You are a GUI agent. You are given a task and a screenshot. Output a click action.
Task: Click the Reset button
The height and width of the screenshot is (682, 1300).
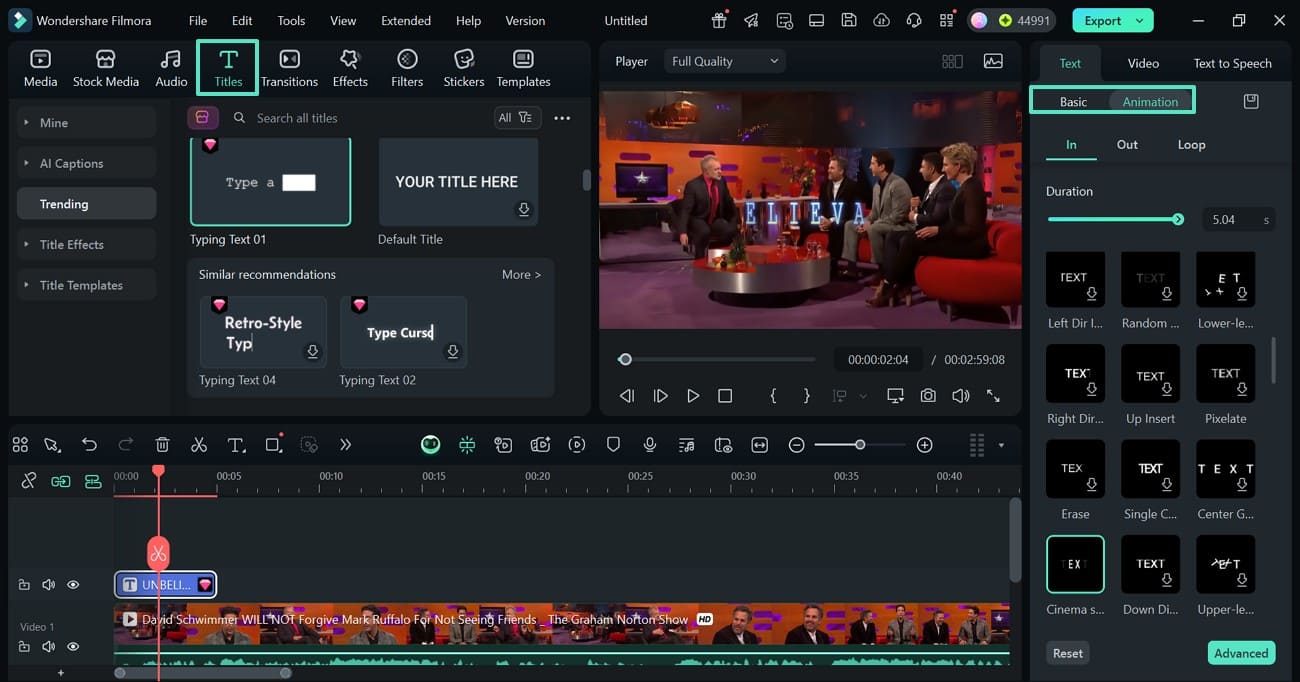[1067, 653]
